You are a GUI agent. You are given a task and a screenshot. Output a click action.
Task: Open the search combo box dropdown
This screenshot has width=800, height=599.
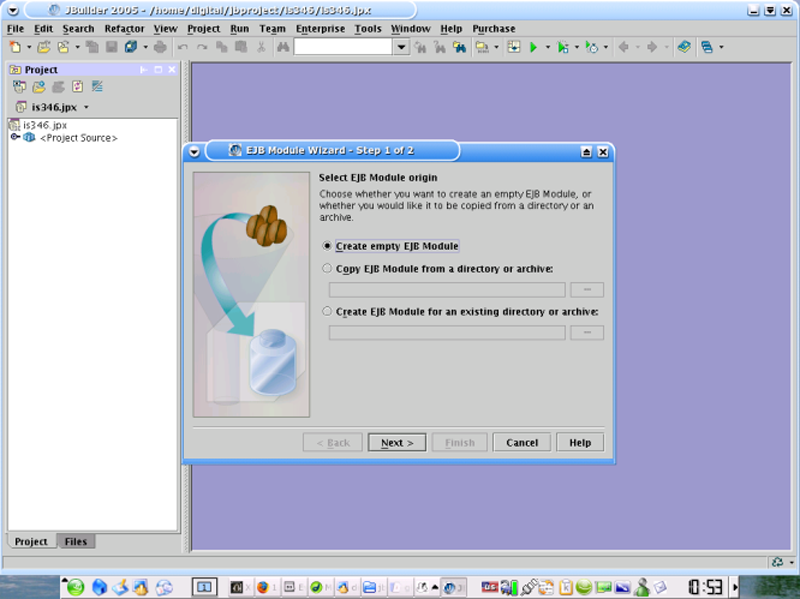point(401,47)
